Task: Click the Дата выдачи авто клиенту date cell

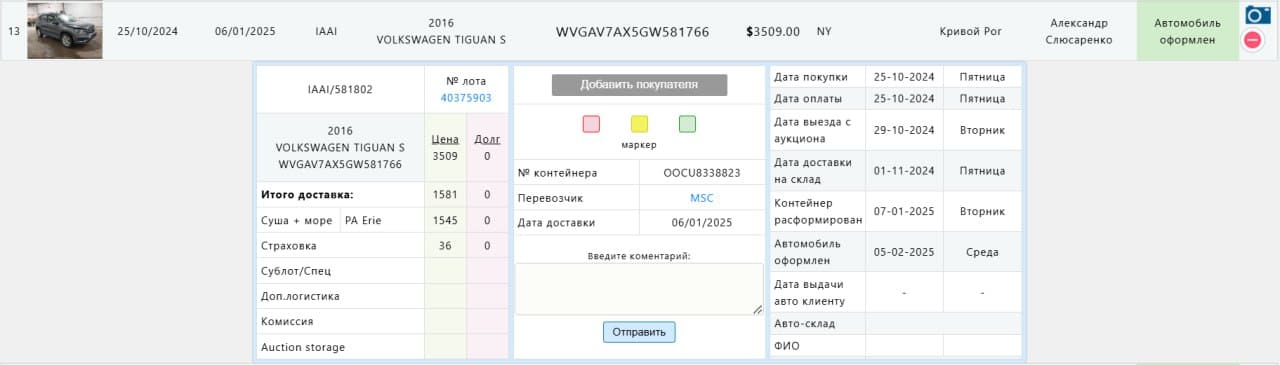Action: coord(904,293)
